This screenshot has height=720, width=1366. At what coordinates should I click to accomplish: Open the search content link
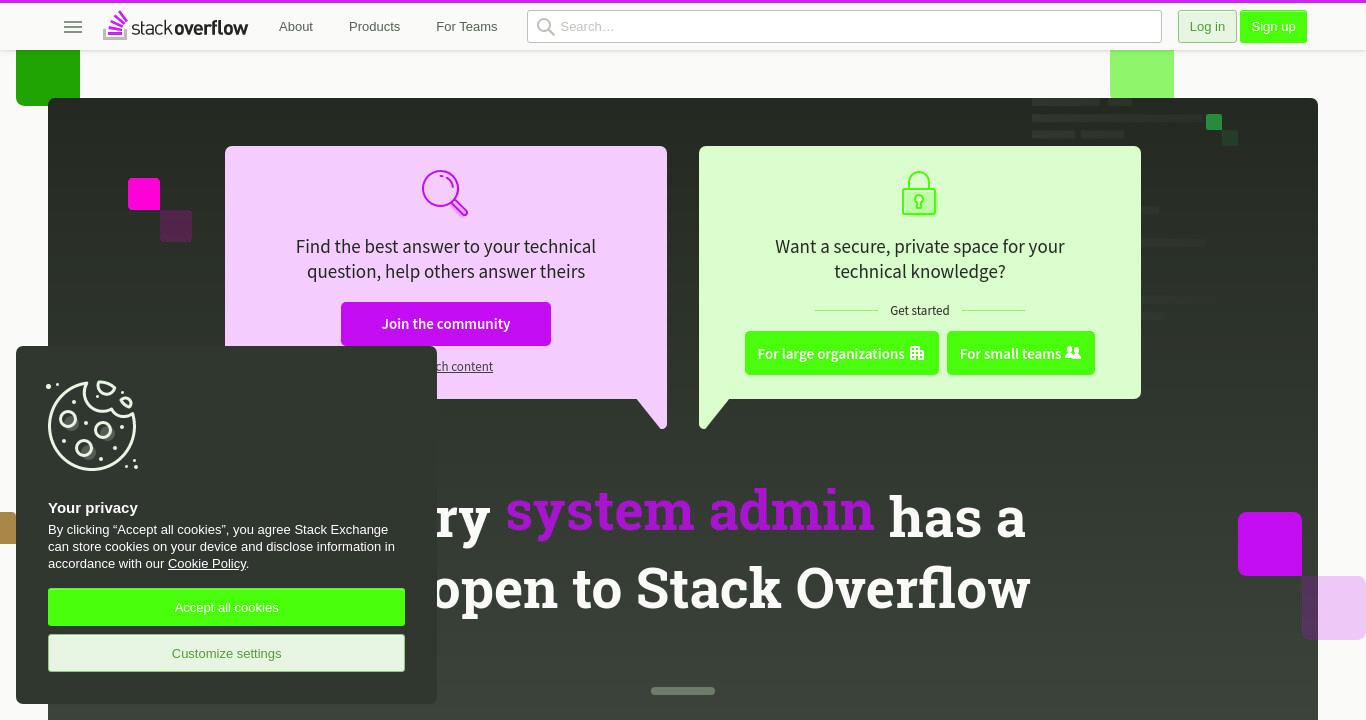point(464,367)
